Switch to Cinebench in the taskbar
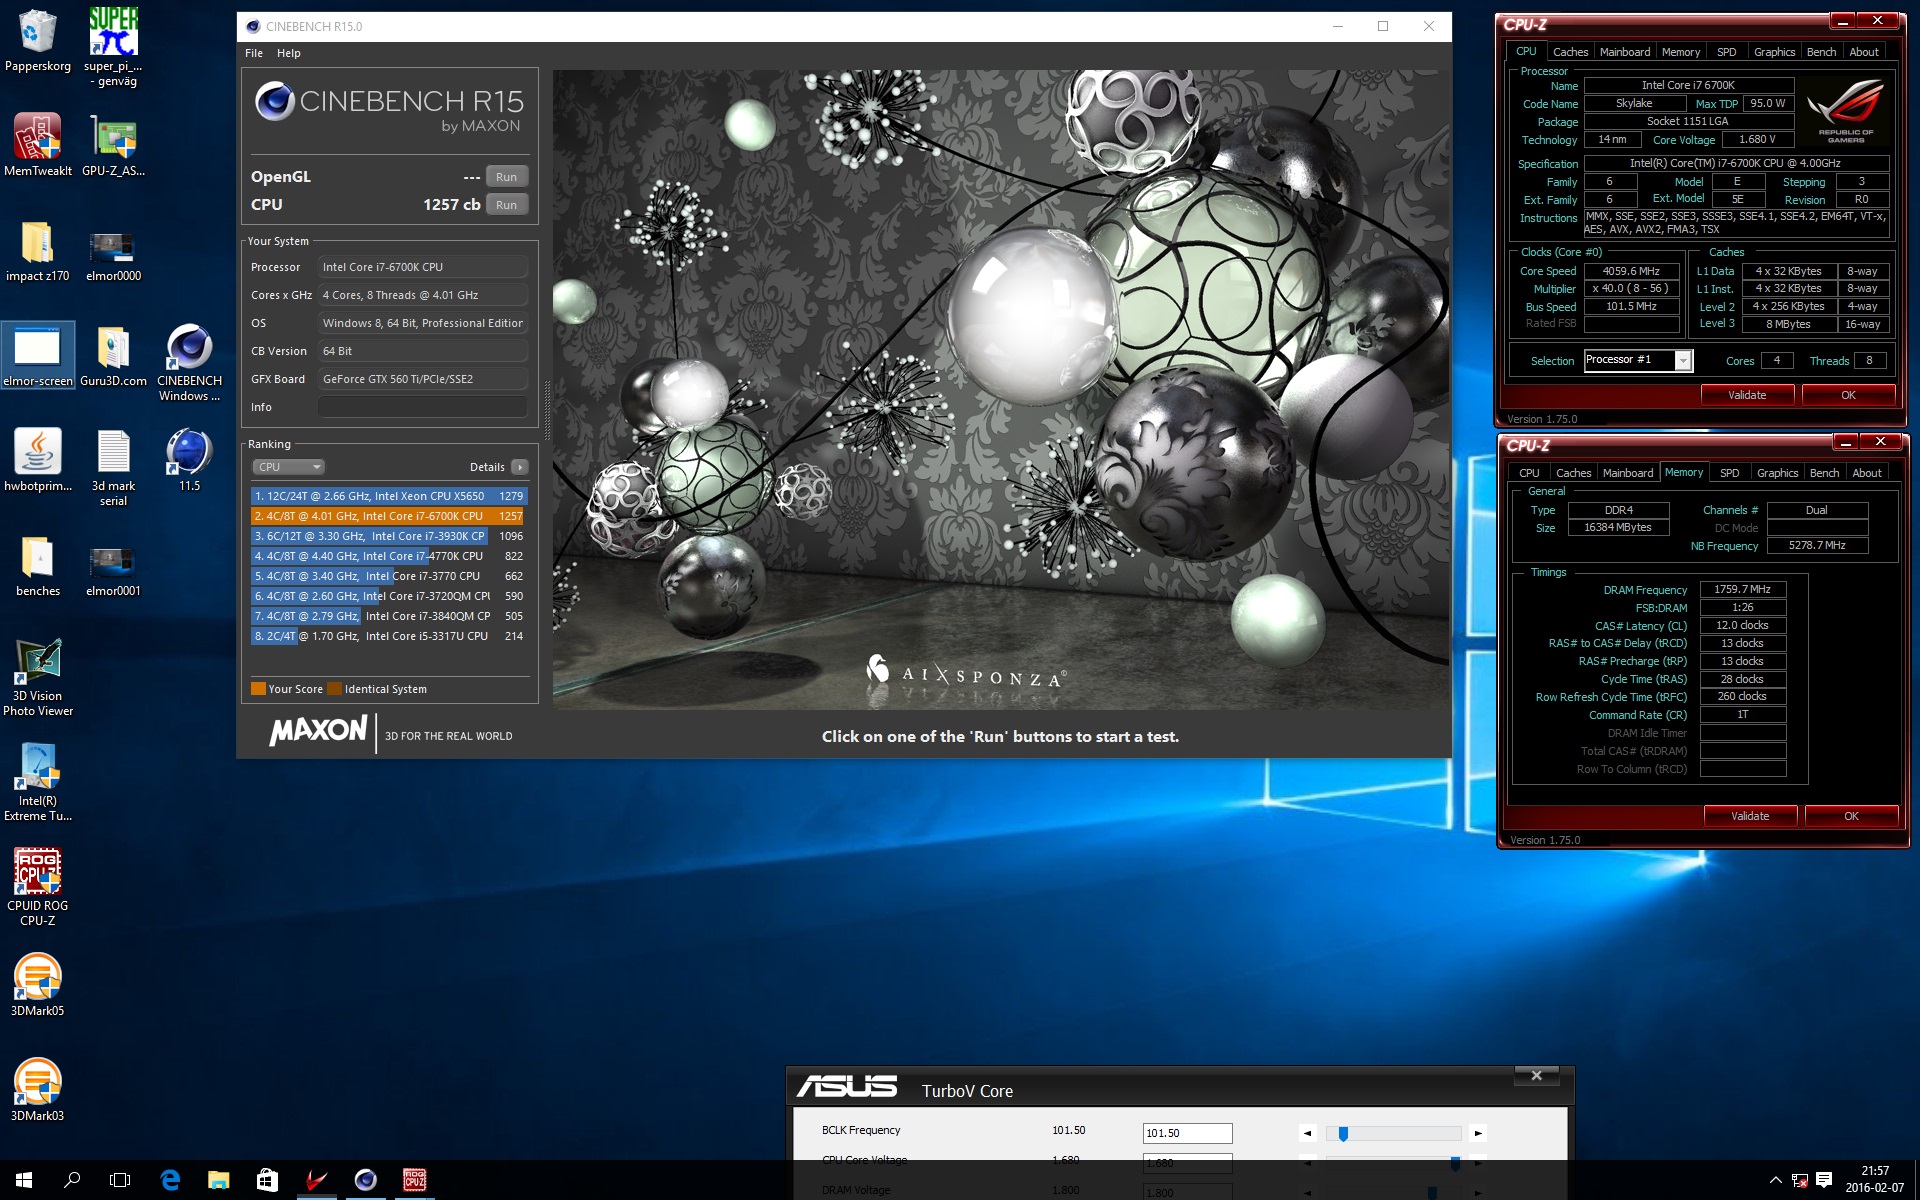This screenshot has width=1920, height=1200. coord(365,1180)
